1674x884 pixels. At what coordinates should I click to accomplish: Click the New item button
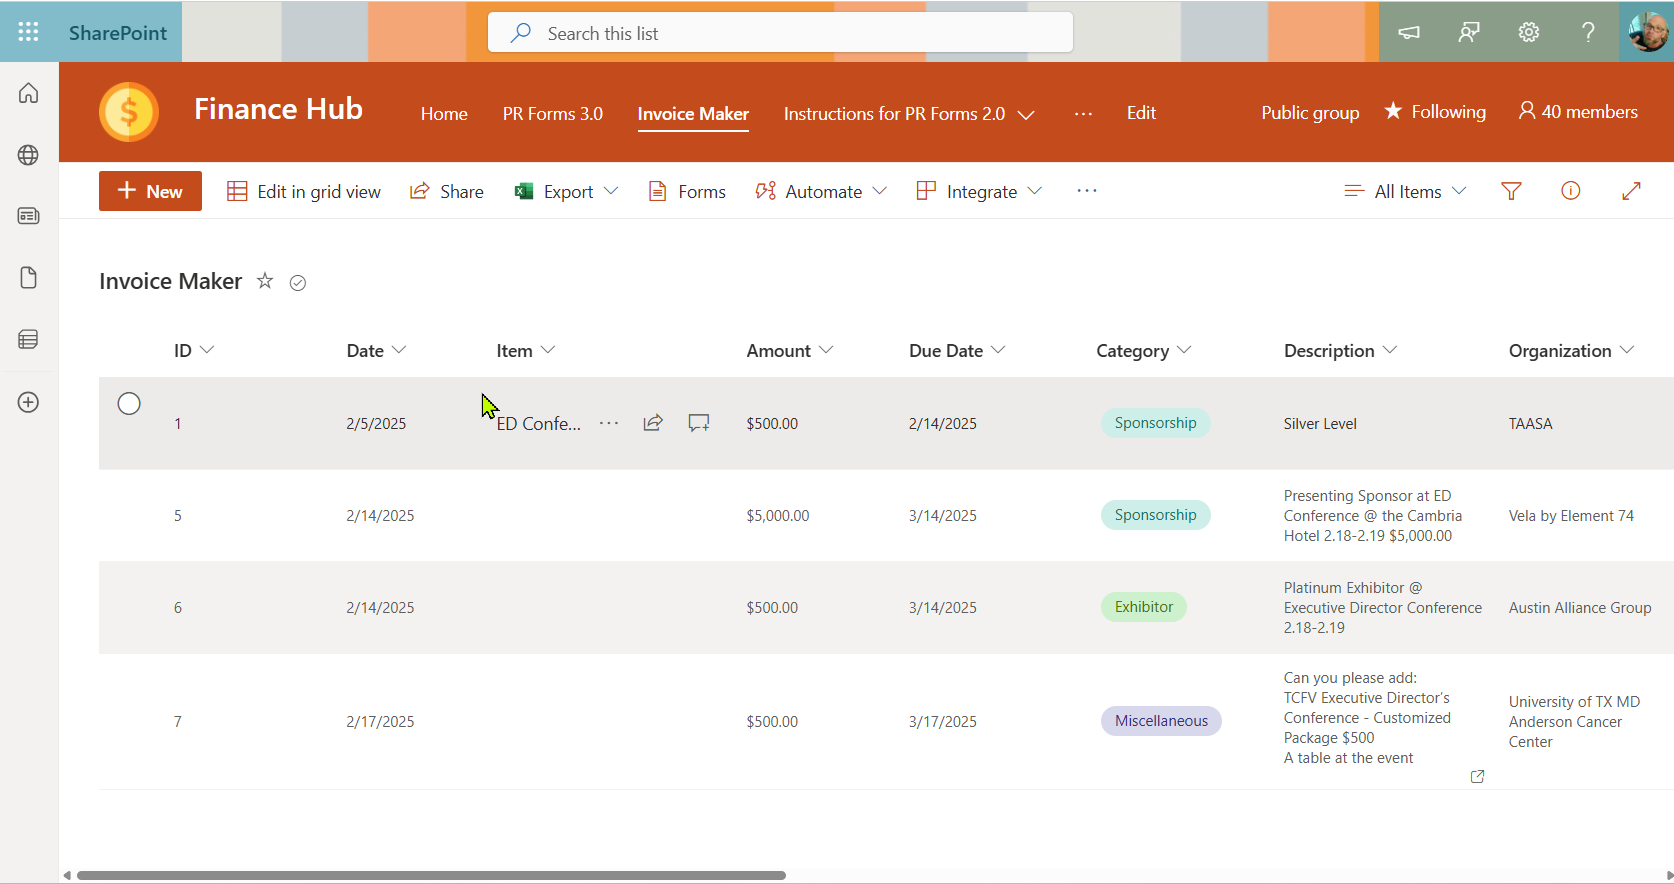pyautogui.click(x=150, y=191)
